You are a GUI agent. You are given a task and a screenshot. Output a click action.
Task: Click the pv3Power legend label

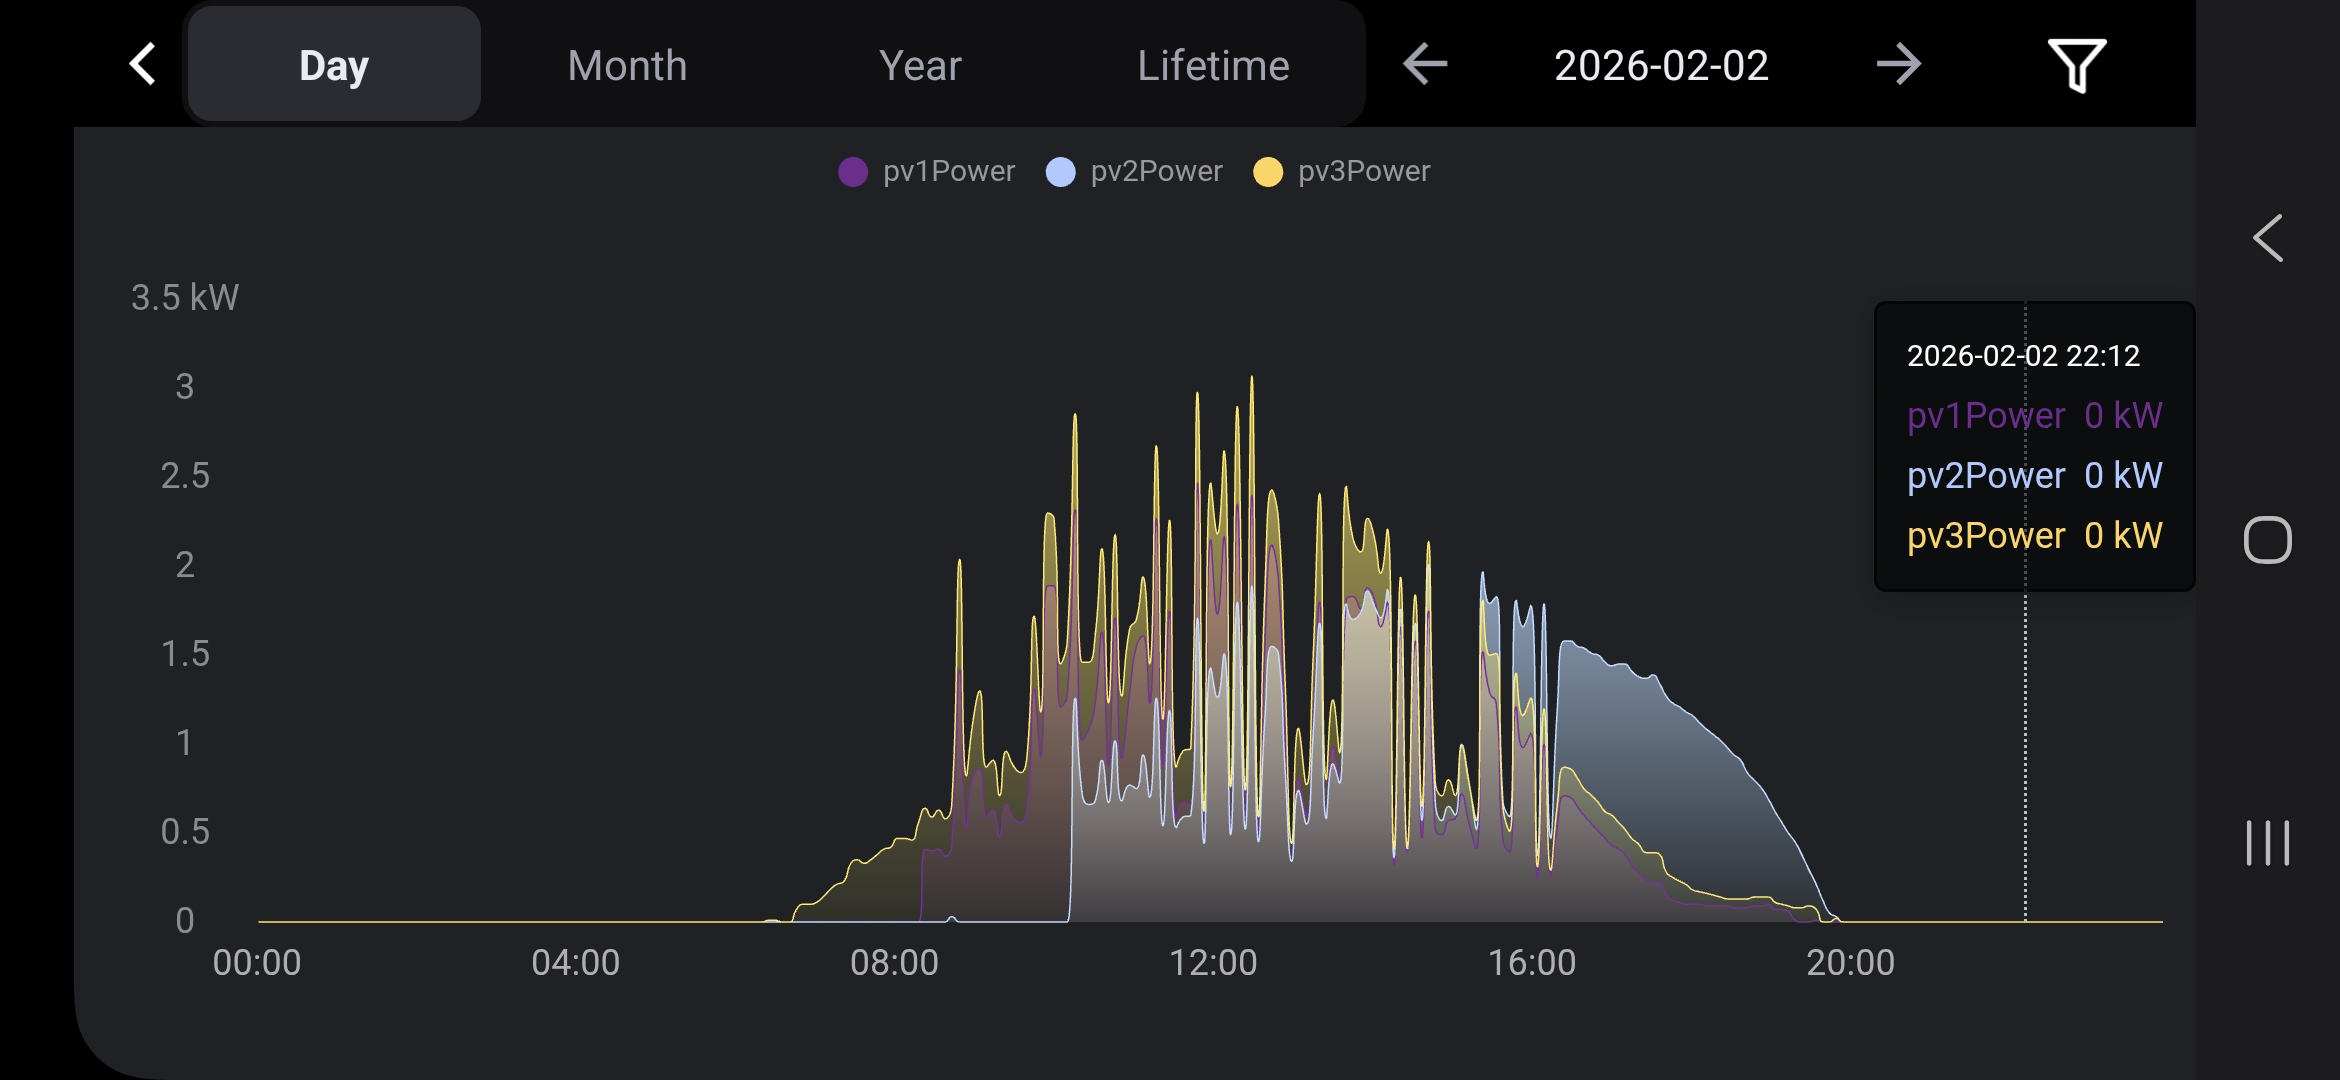[x=1364, y=172]
